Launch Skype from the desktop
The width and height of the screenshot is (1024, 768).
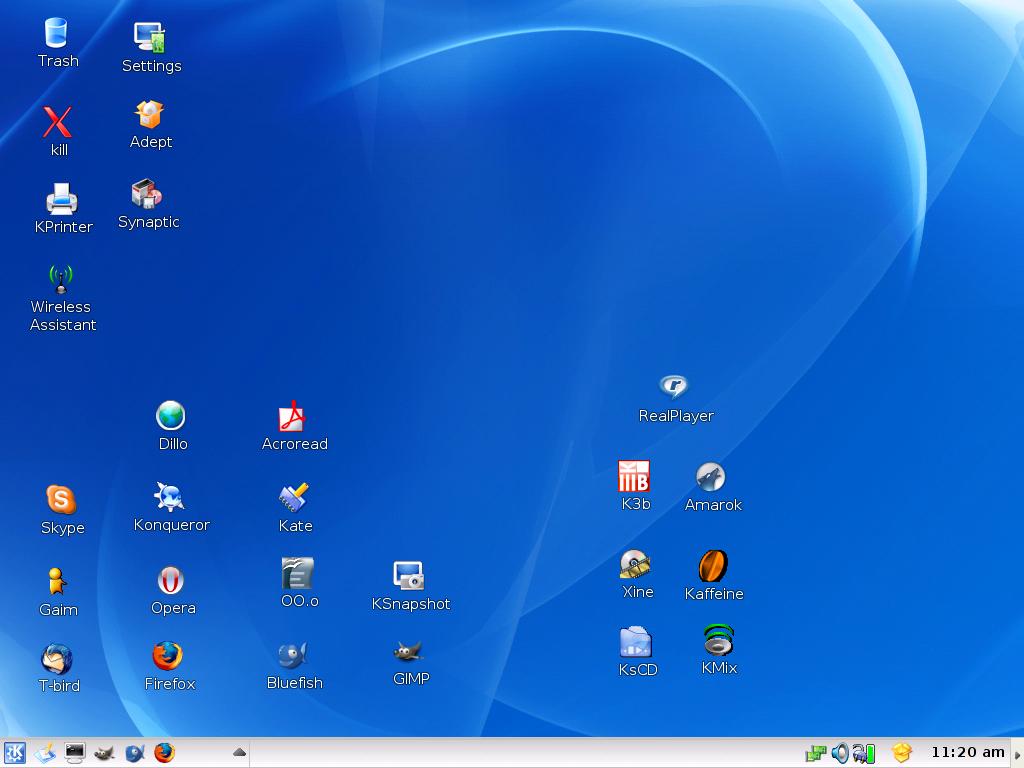[61, 499]
